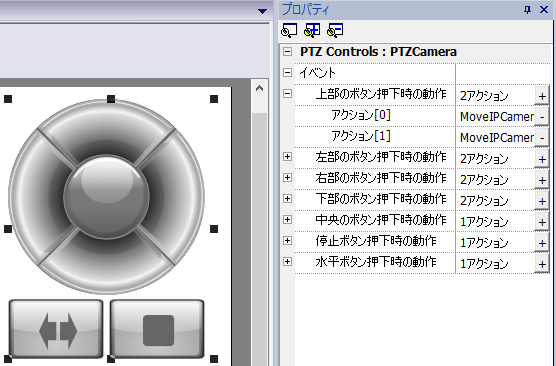Select 水平ボタン押下時の動作 label
The height and width of the screenshot is (366, 556).
point(376,262)
